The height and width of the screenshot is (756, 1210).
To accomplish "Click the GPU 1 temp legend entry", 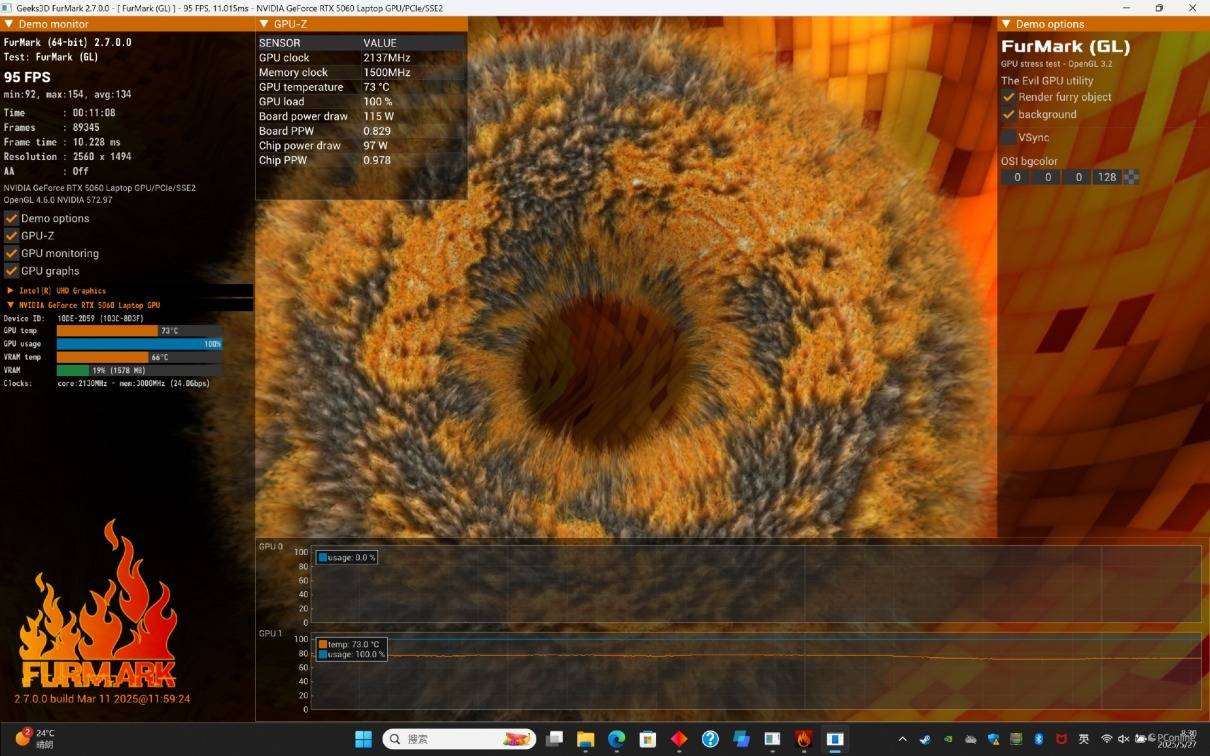I will click(348, 644).
